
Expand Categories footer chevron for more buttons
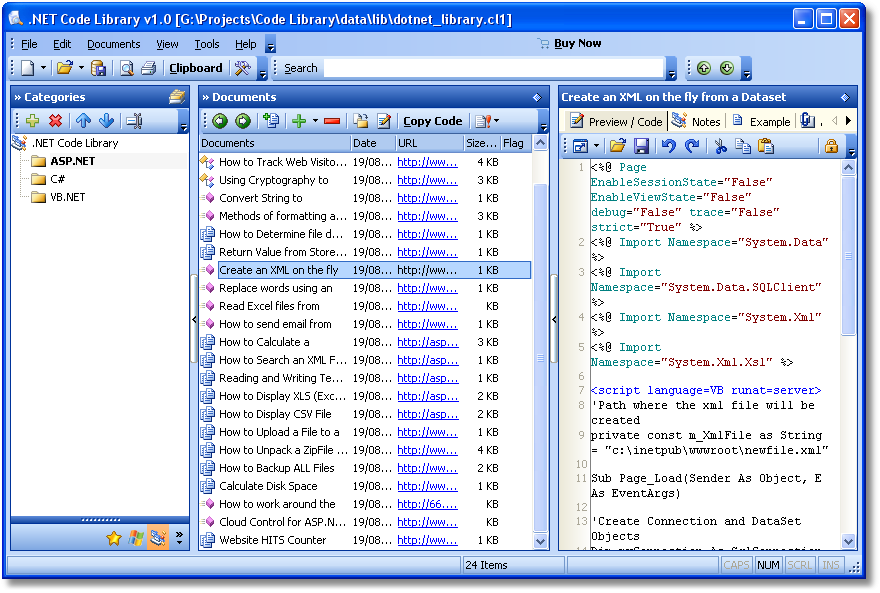[179, 538]
